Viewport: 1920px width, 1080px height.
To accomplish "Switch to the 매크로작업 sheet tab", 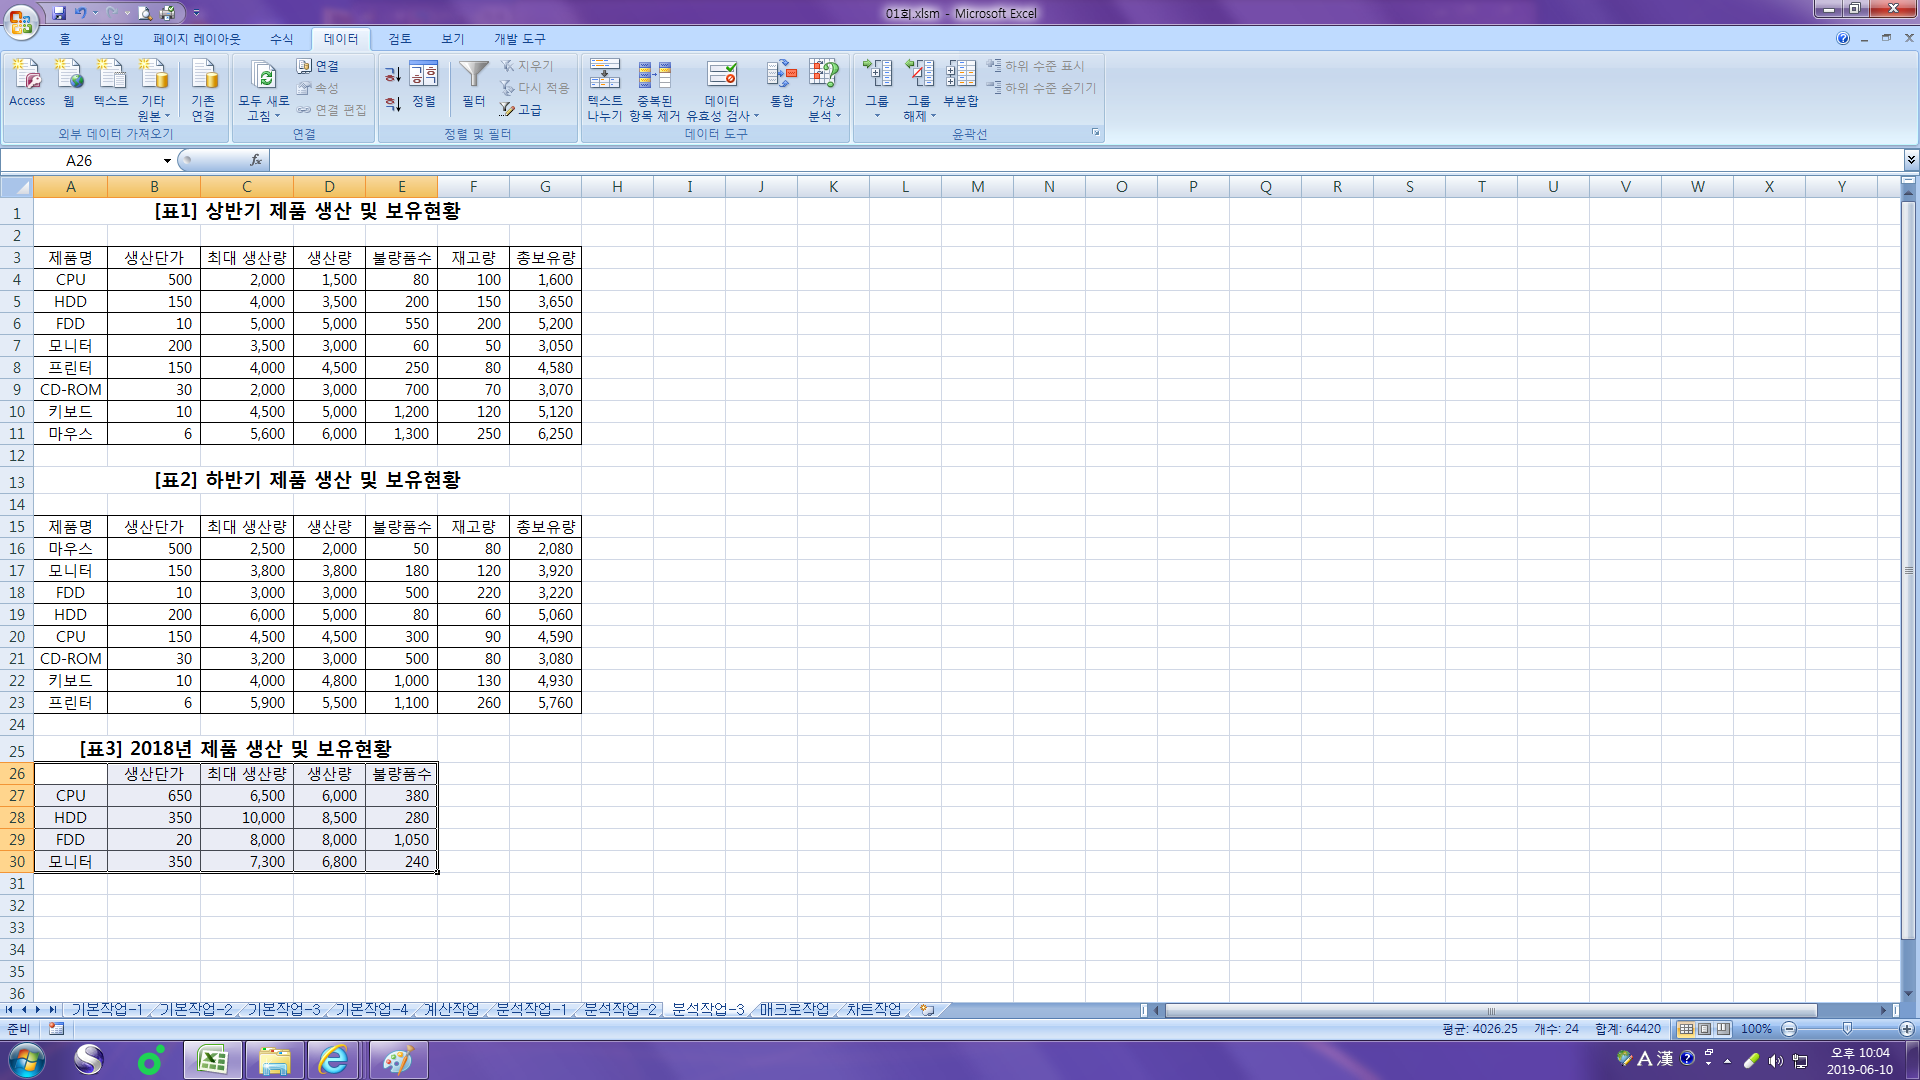I will (x=794, y=1009).
